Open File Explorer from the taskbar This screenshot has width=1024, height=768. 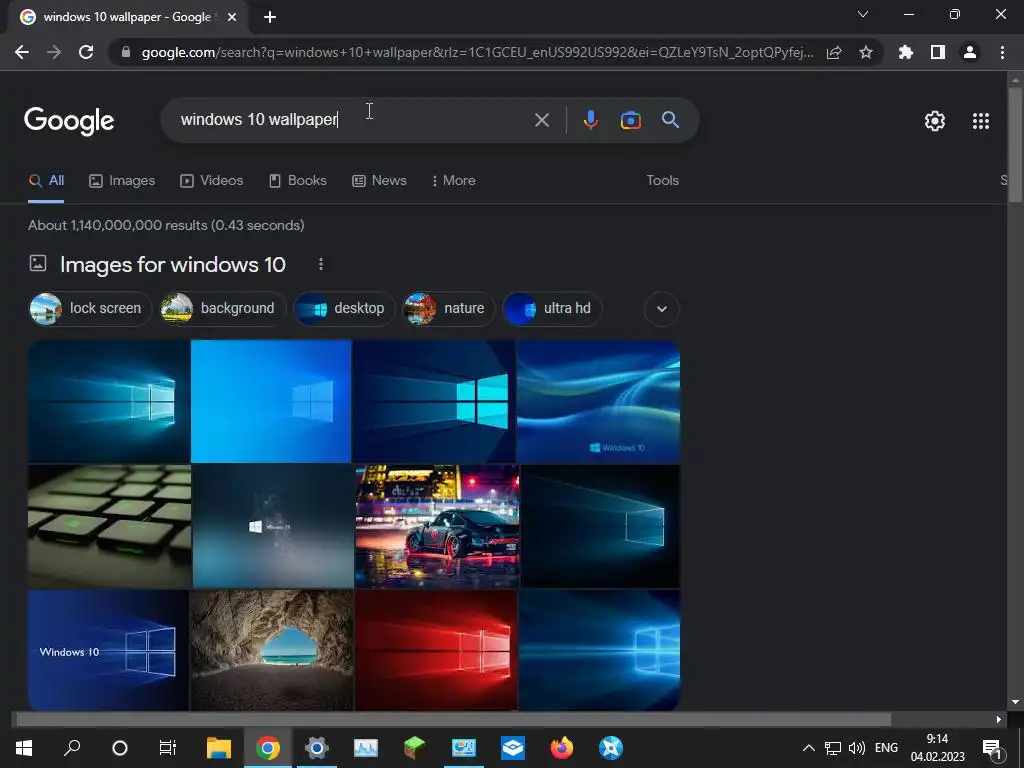coord(219,748)
